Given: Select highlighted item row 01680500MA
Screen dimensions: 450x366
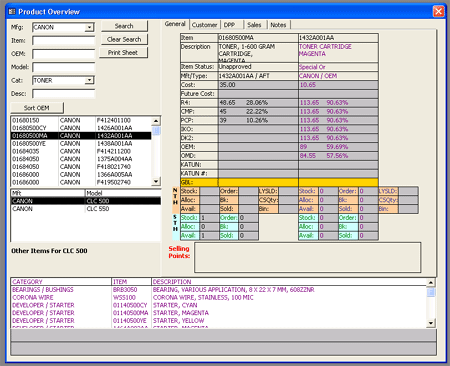Looking at the screenshot, I should [x=81, y=136].
